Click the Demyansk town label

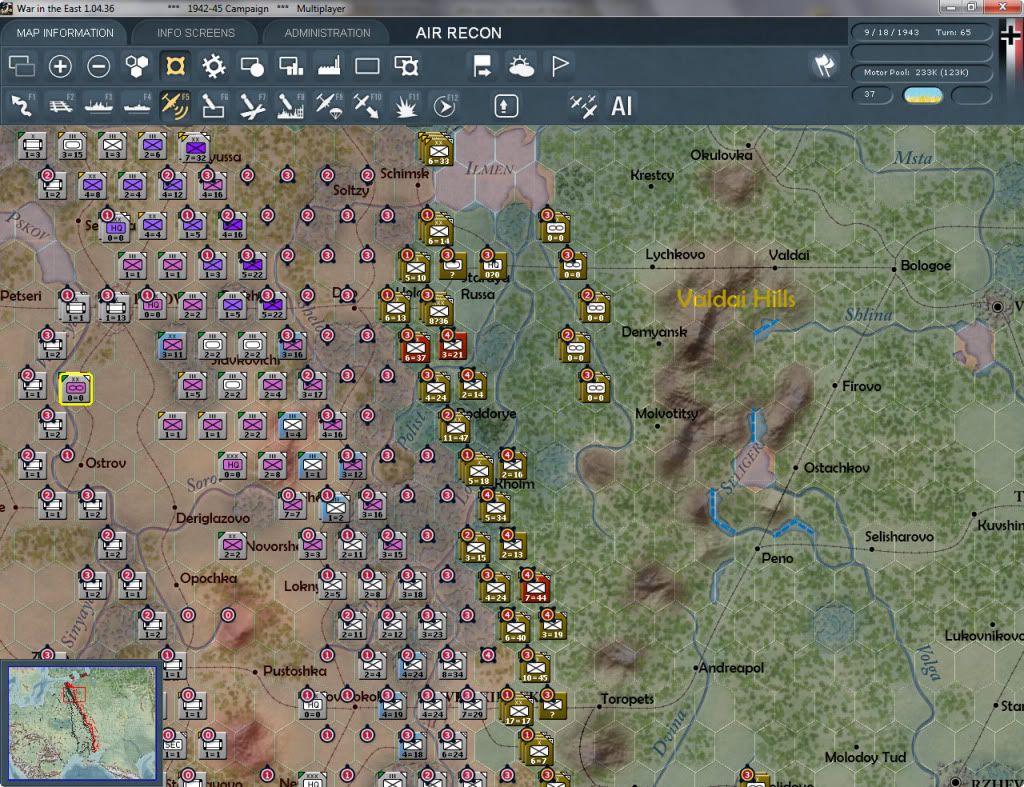[654, 332]
